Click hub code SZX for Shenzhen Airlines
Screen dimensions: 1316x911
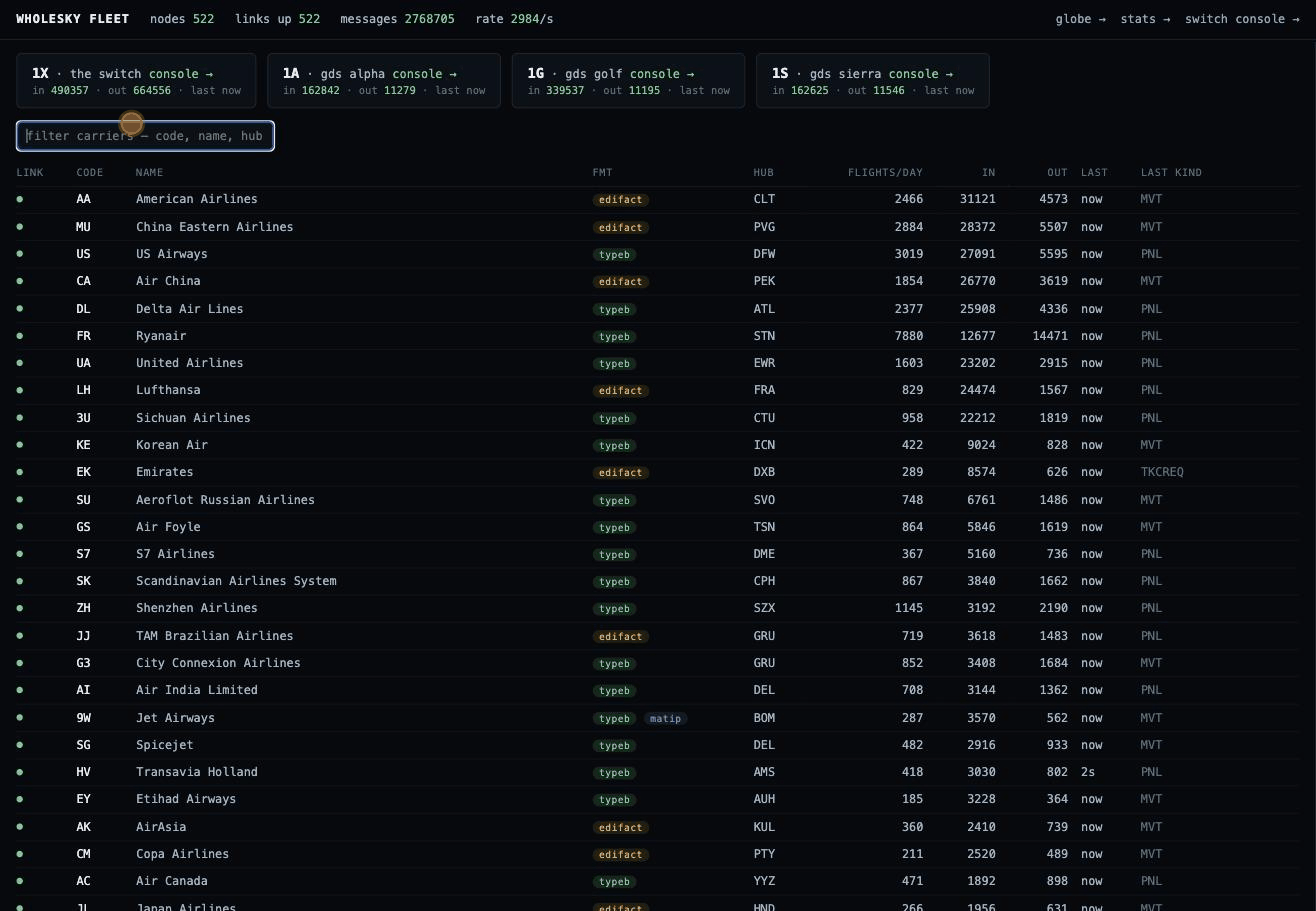(764, 608)
